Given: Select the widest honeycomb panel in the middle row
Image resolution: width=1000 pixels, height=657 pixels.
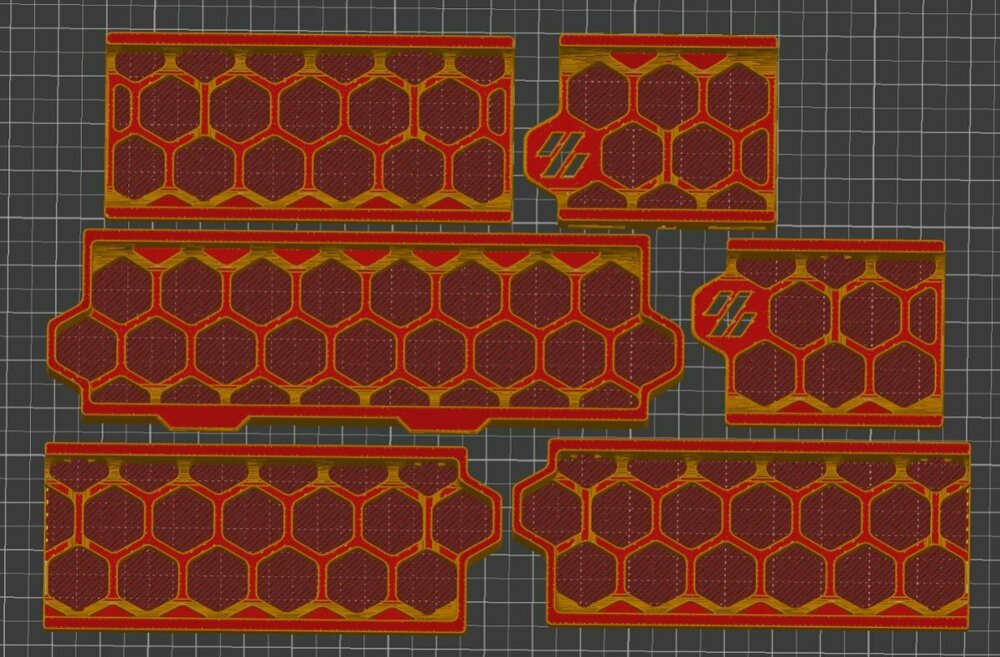Looking at the screenshot, I should [365, 330].
